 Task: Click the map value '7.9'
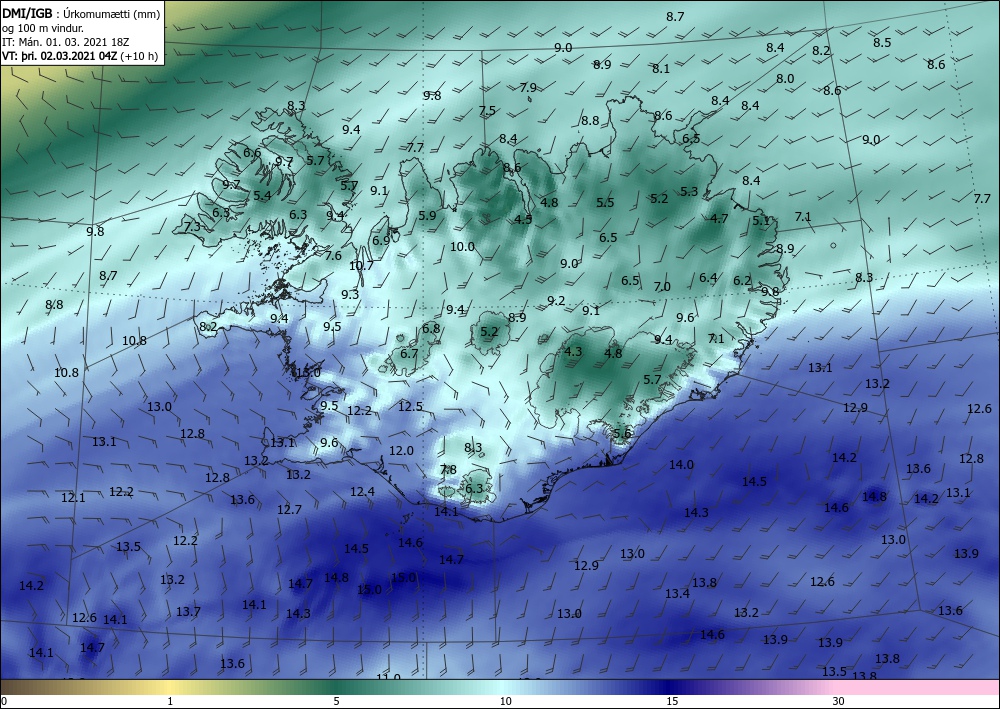tap(528, 88)
